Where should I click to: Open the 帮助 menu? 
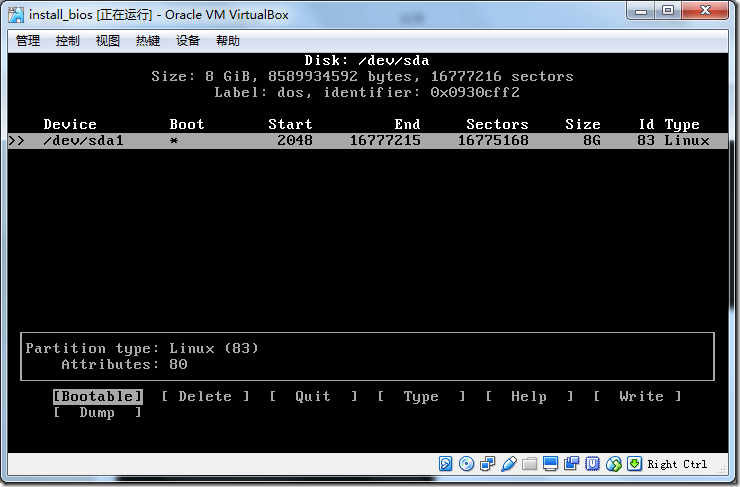pyautogui.click(x=228, y=41)
